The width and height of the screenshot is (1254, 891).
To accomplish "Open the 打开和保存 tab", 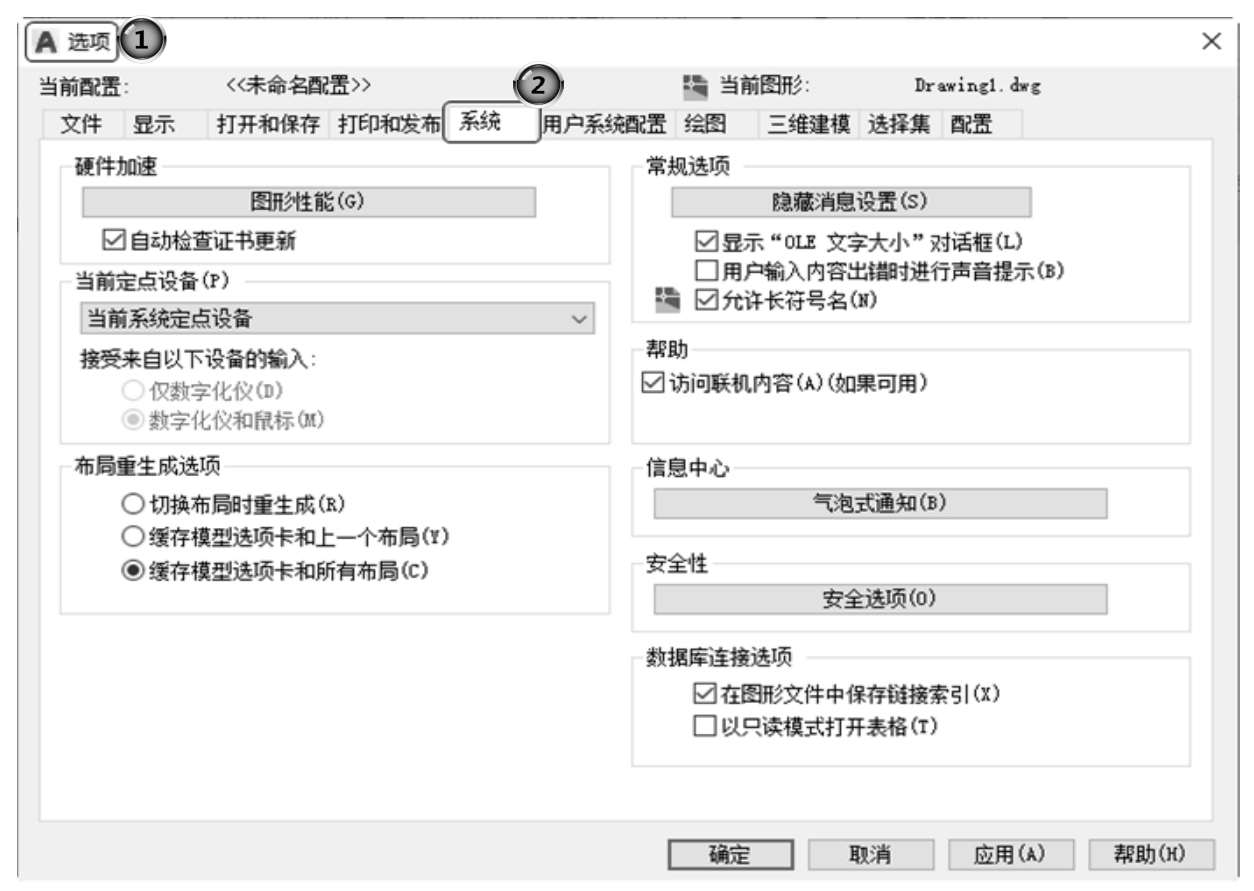I will click(x=268, y=125).
